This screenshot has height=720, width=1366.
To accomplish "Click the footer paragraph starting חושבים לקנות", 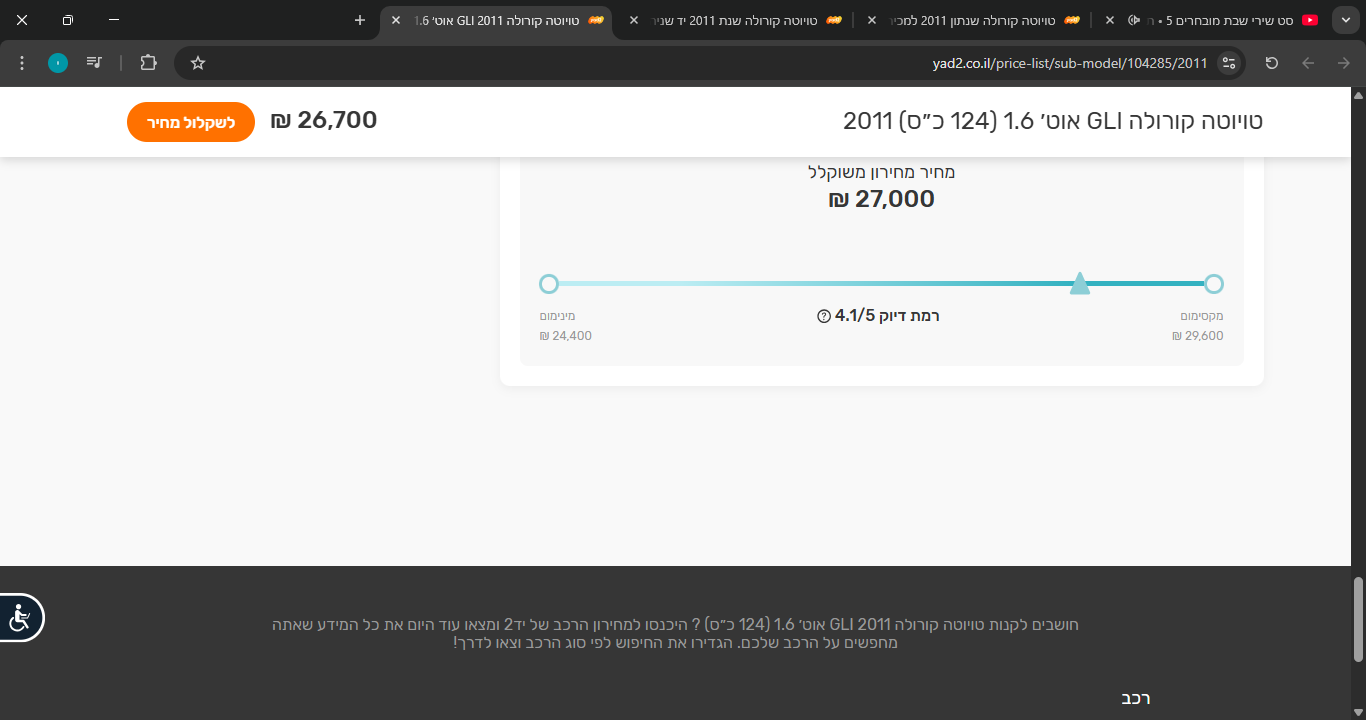I will pyautogui.click(x=676, y=634).
